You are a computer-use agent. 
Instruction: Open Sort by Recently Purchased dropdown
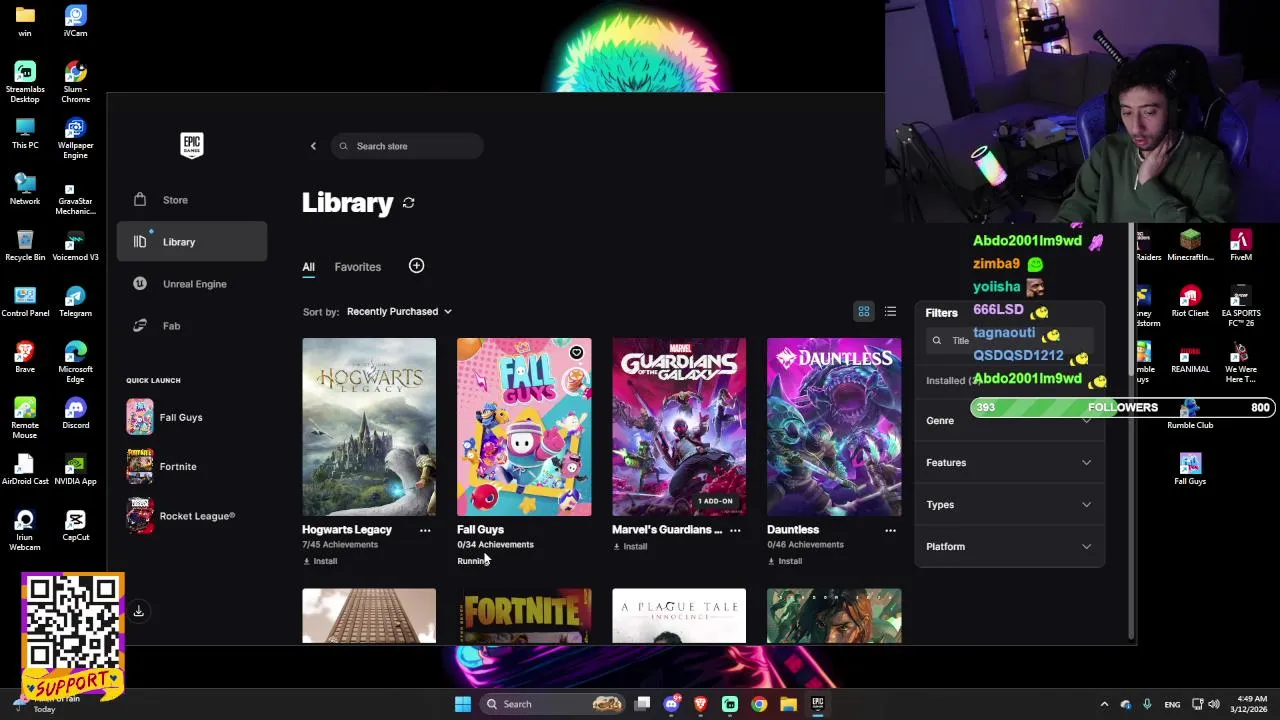(x=399, y=312)
